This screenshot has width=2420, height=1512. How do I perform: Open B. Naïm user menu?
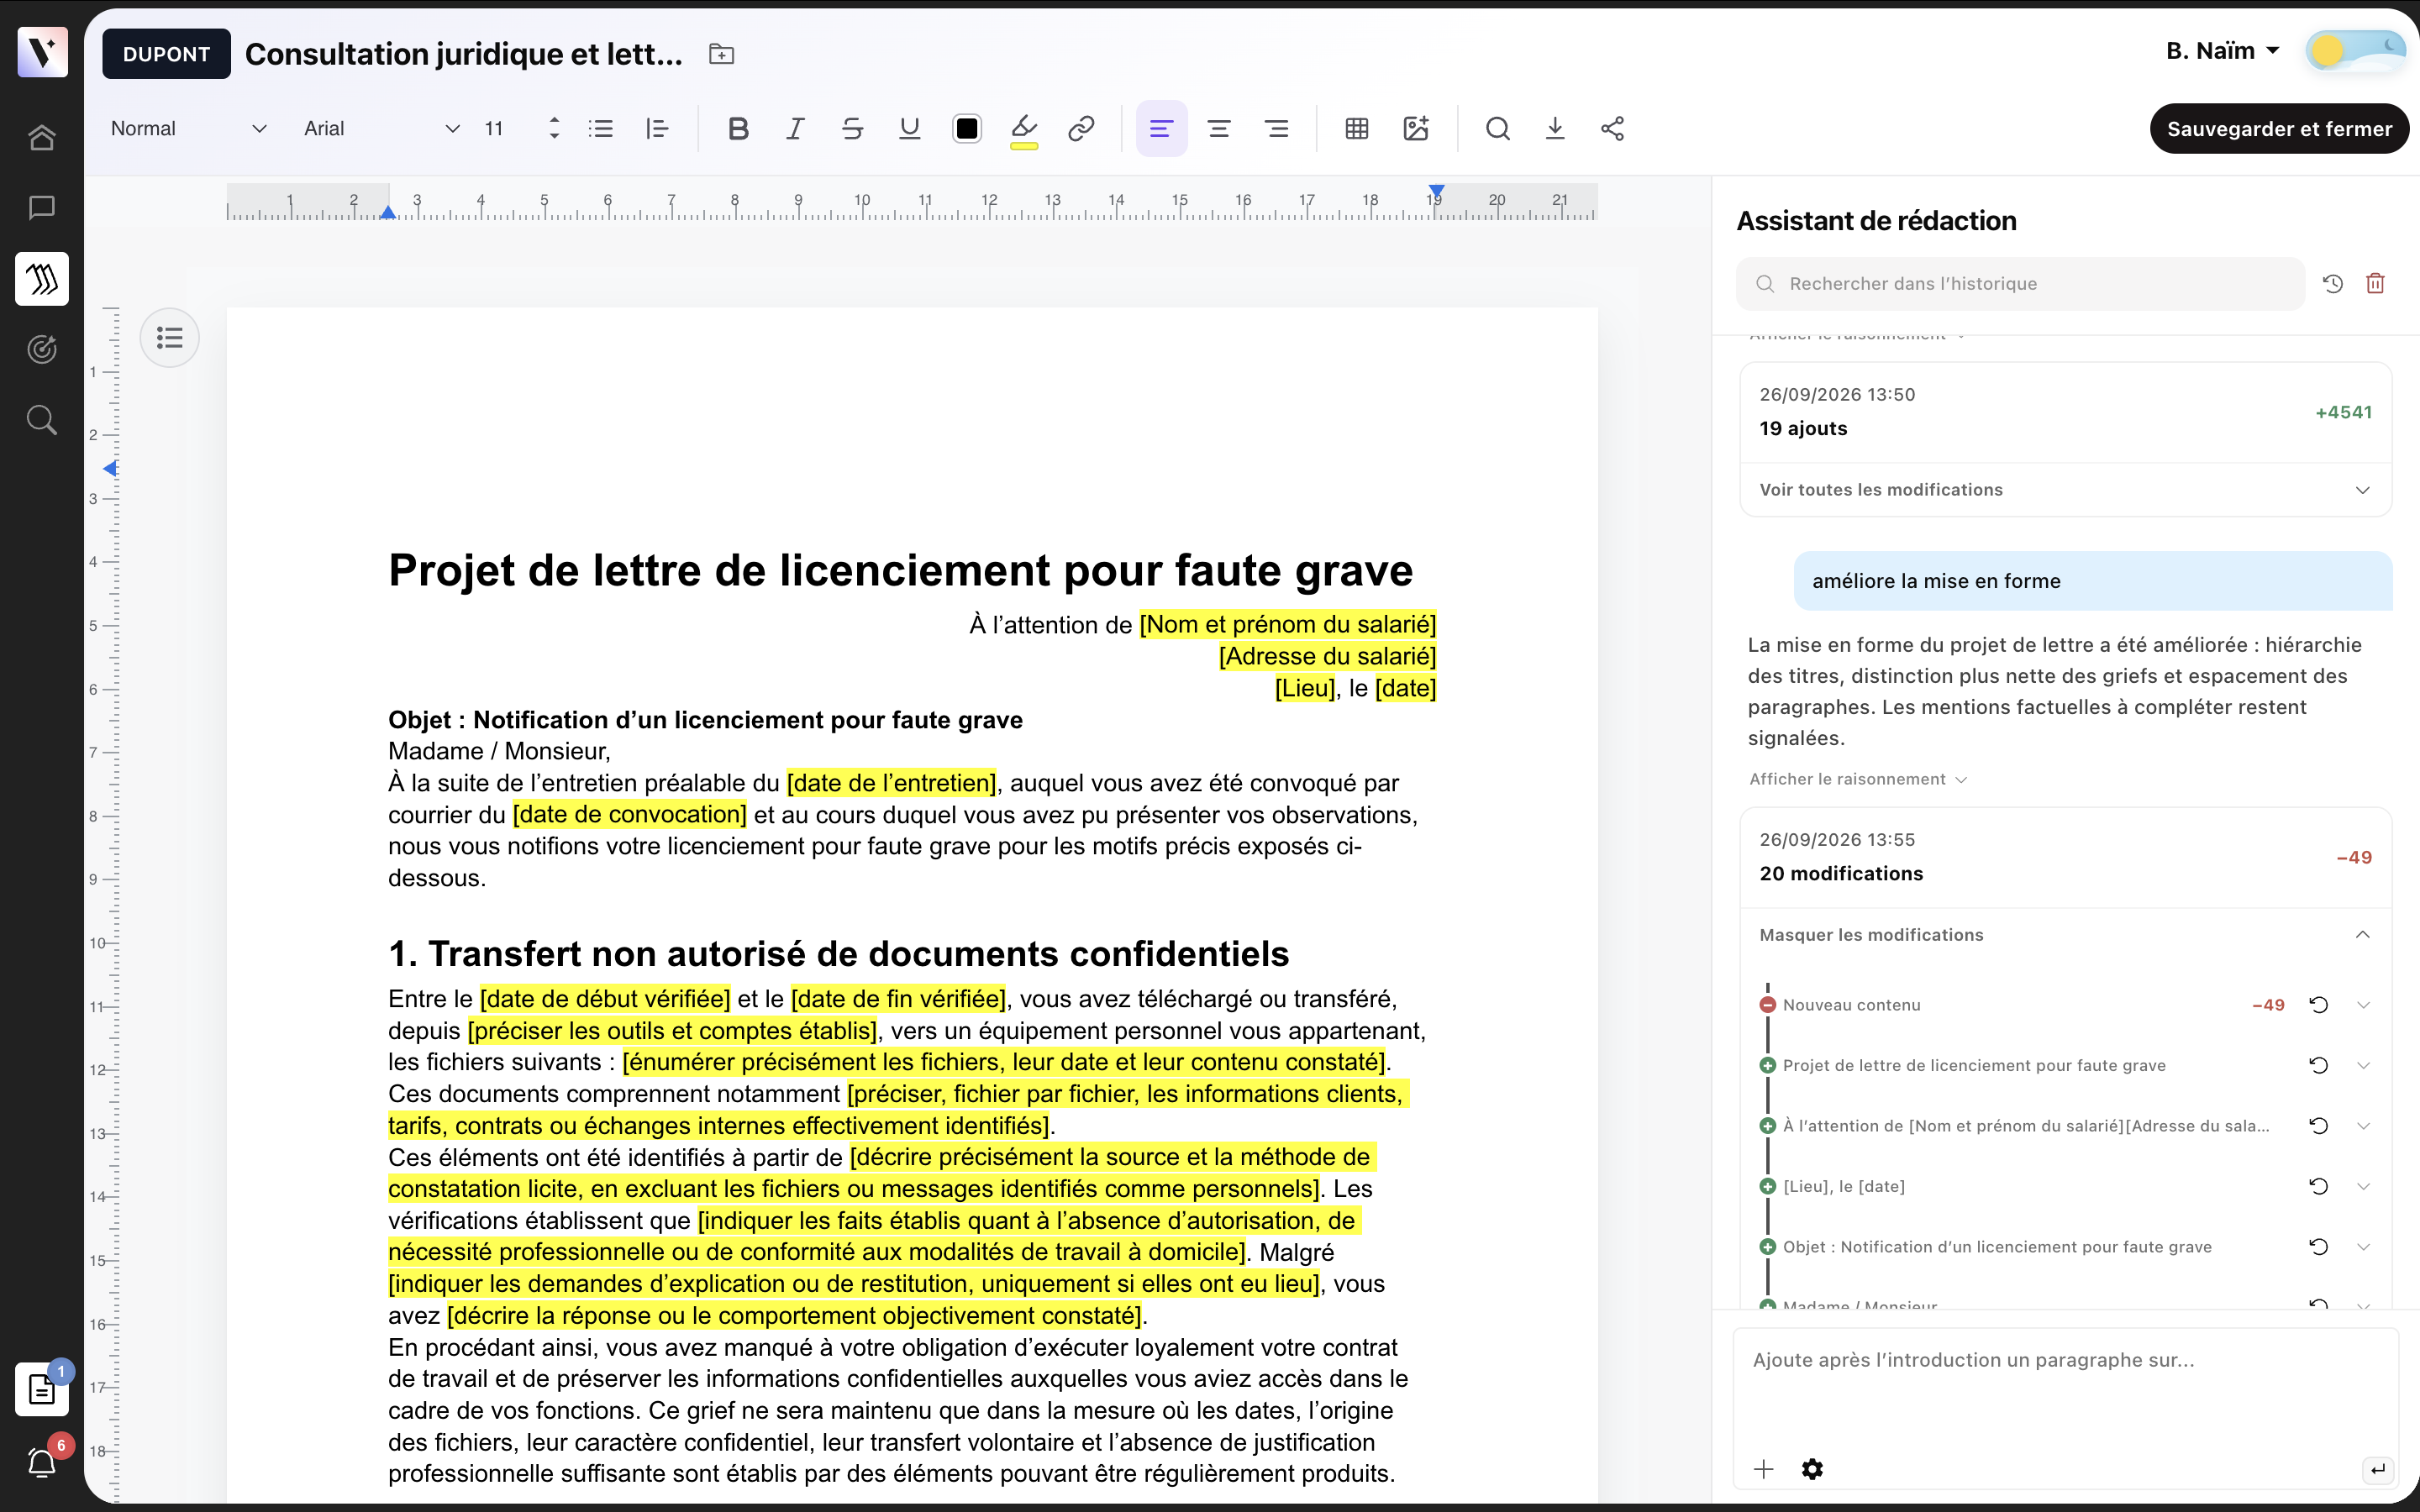2222,51
